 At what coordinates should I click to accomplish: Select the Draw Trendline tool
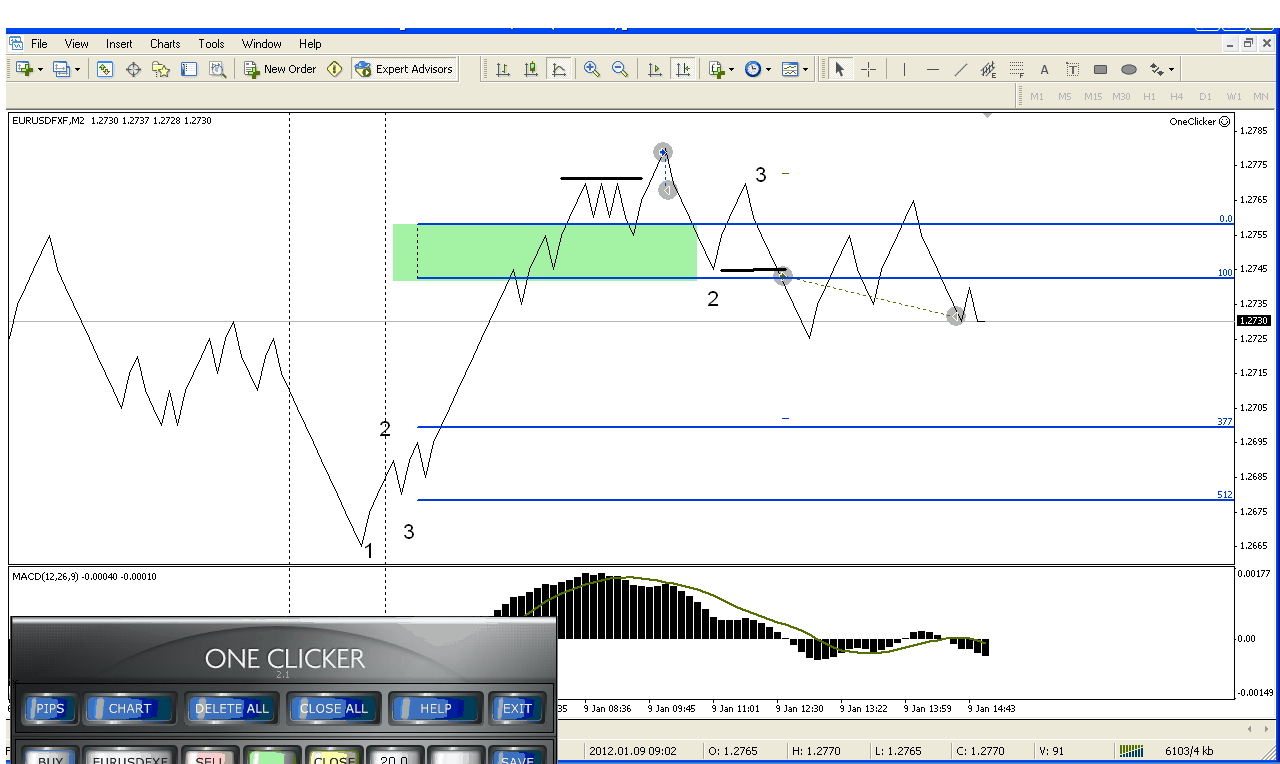pyautogui.click(x=961, y=69)
